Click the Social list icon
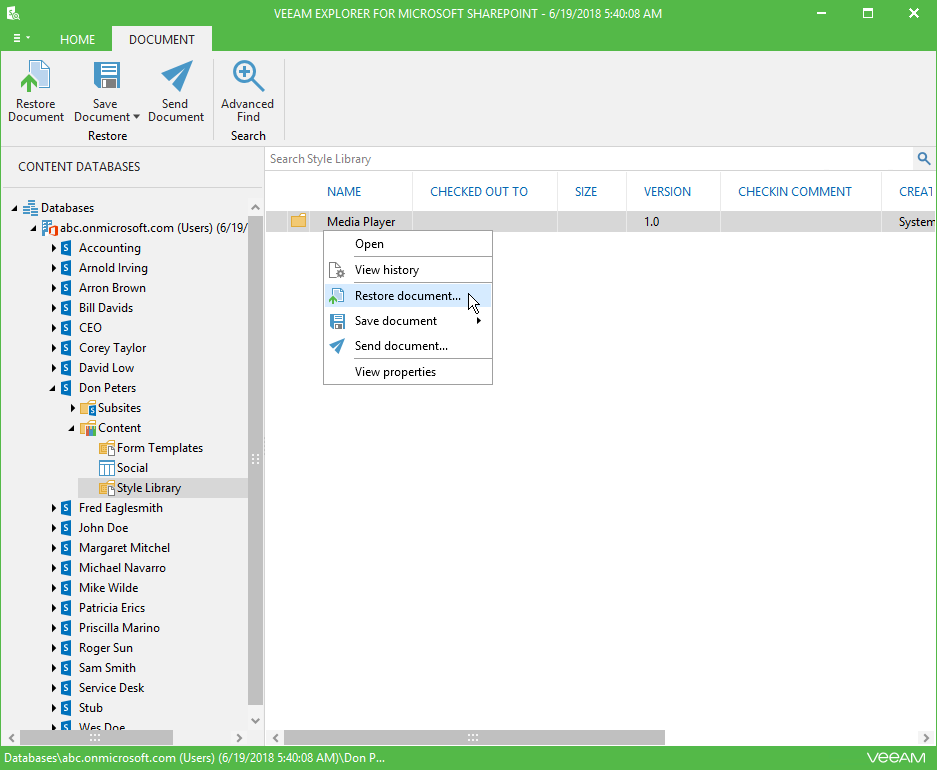This screenshot has height=770, width=937. tap(107, 468)
